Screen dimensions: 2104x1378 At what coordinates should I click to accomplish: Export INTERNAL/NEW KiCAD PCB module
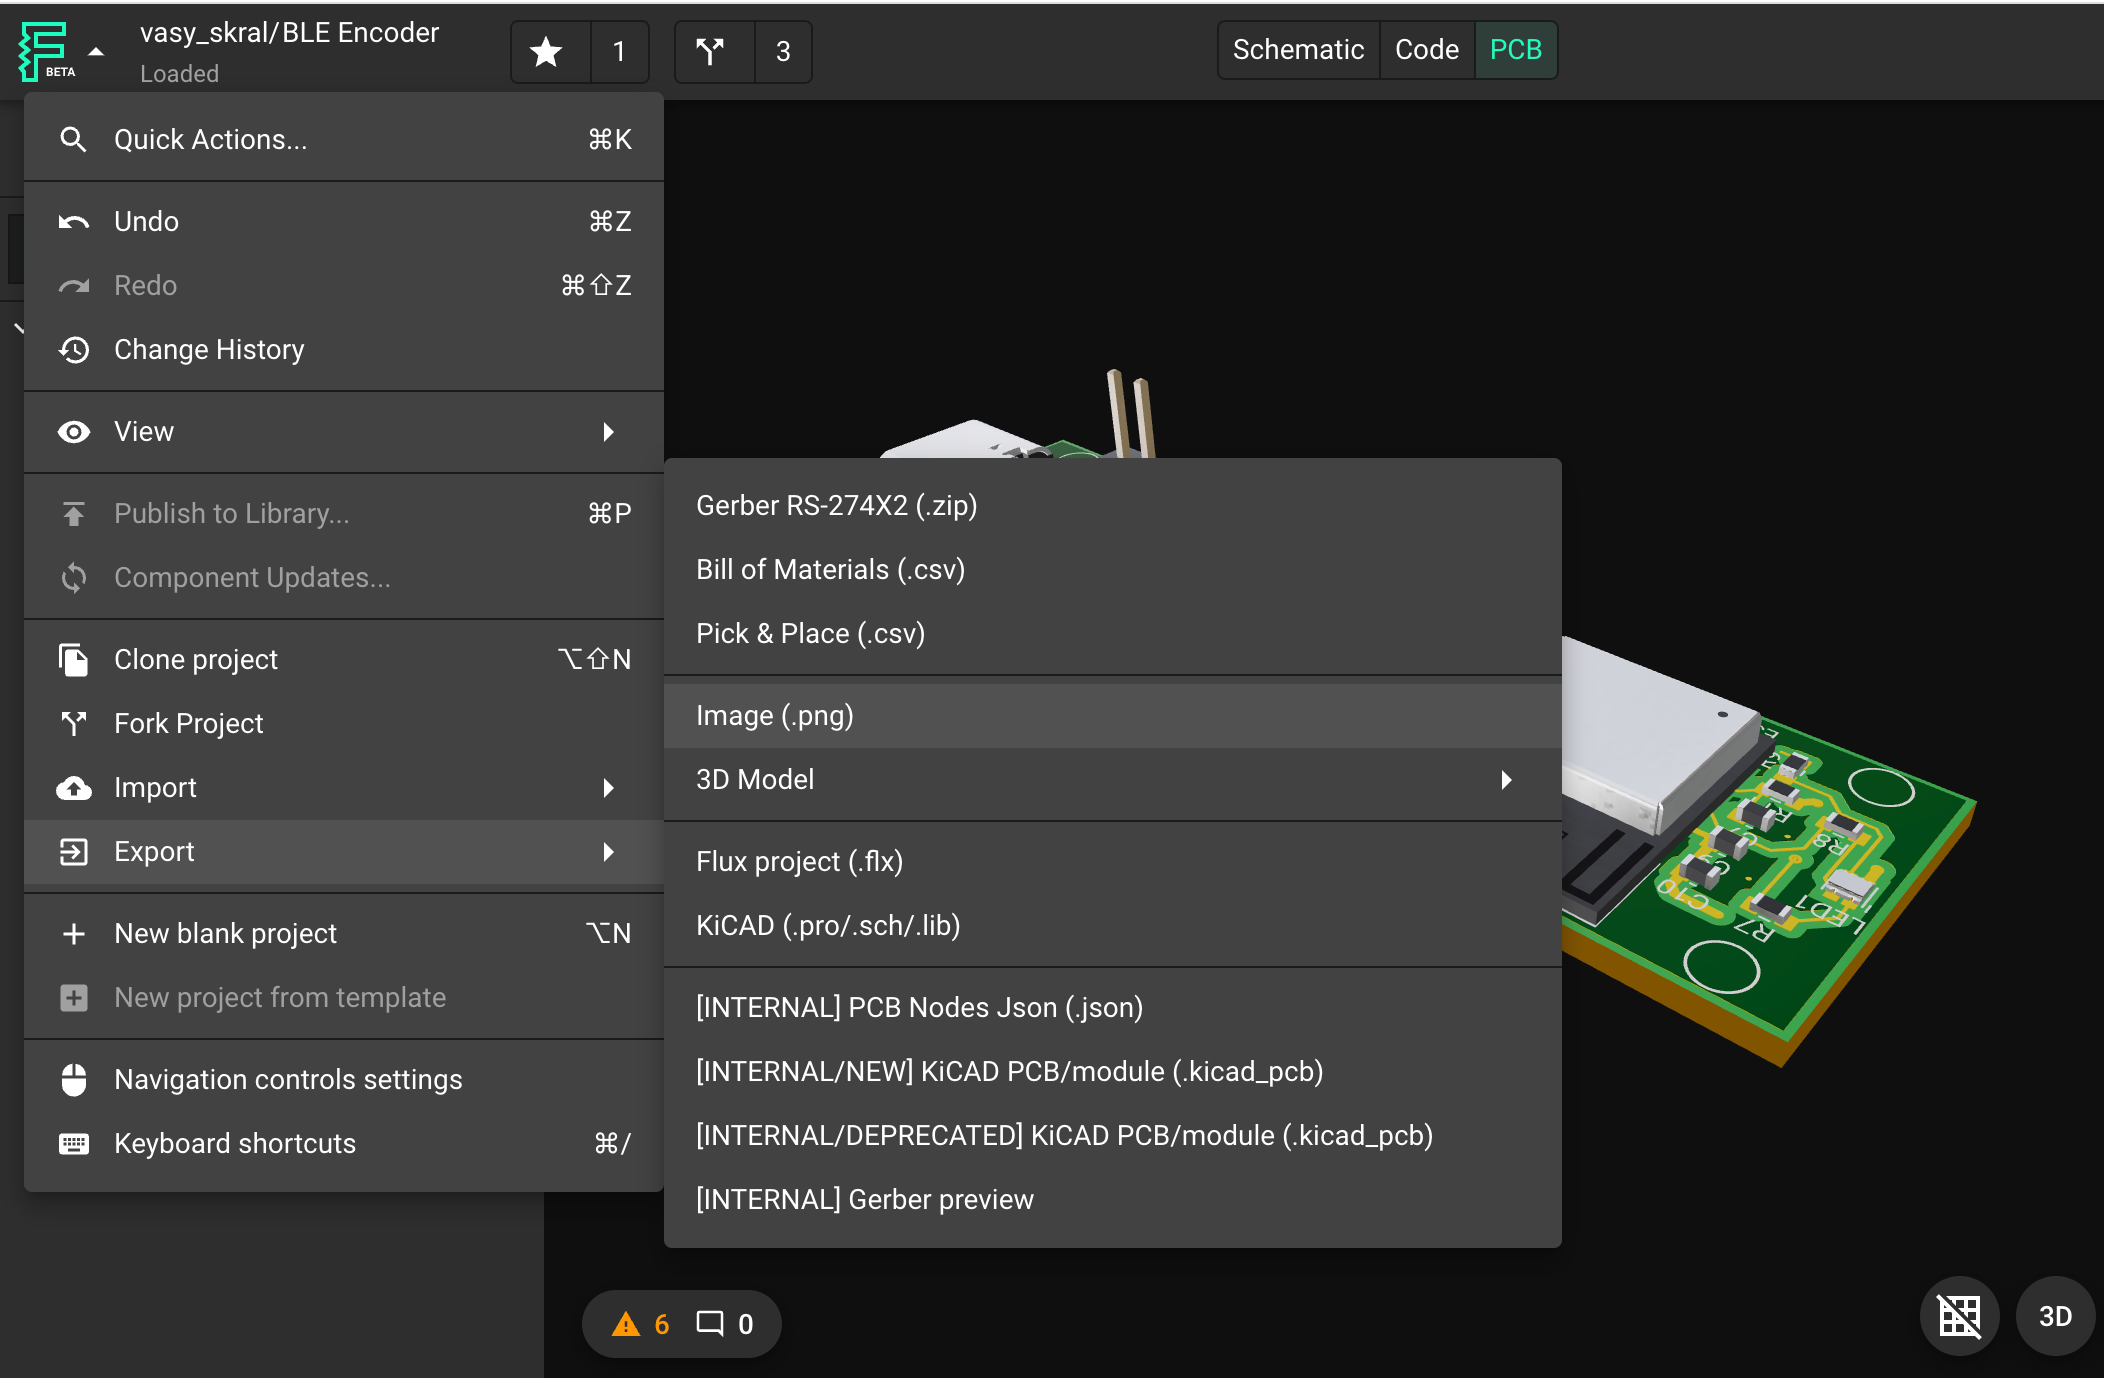pos(1112,1071)
